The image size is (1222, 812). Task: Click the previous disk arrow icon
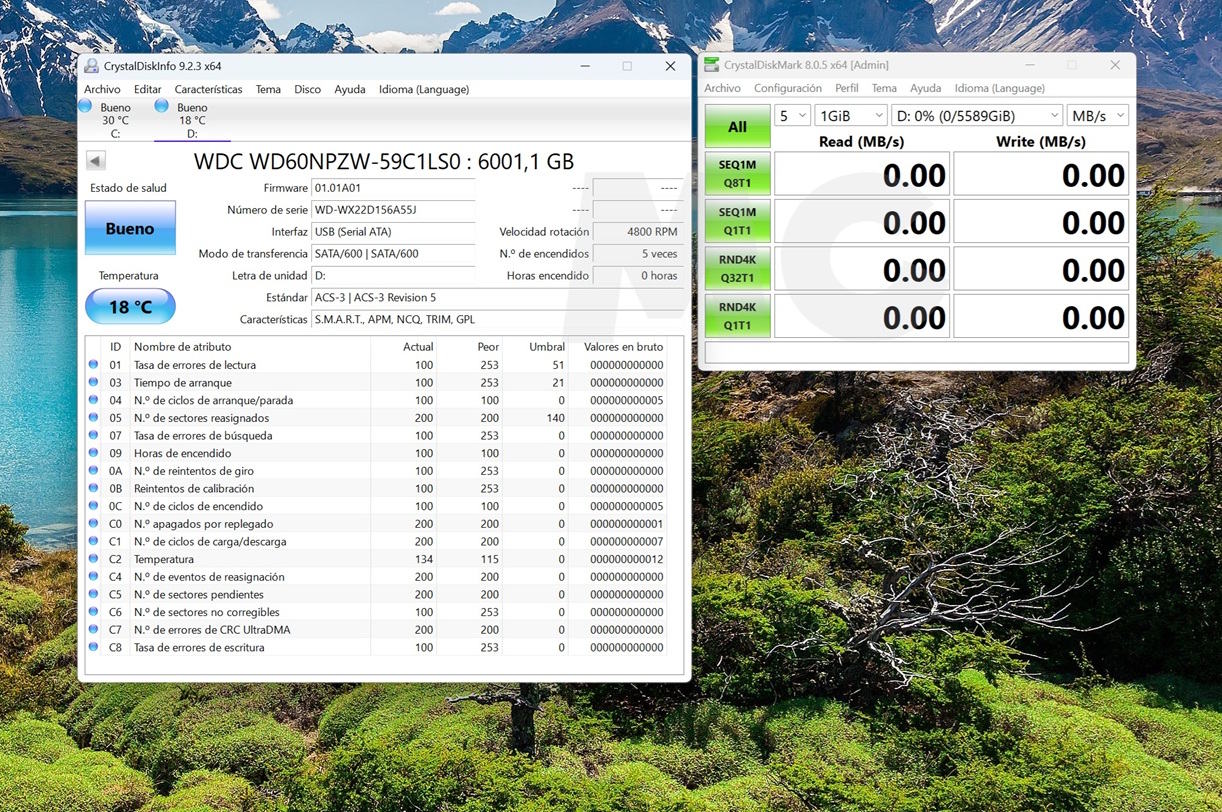point(96,161)
